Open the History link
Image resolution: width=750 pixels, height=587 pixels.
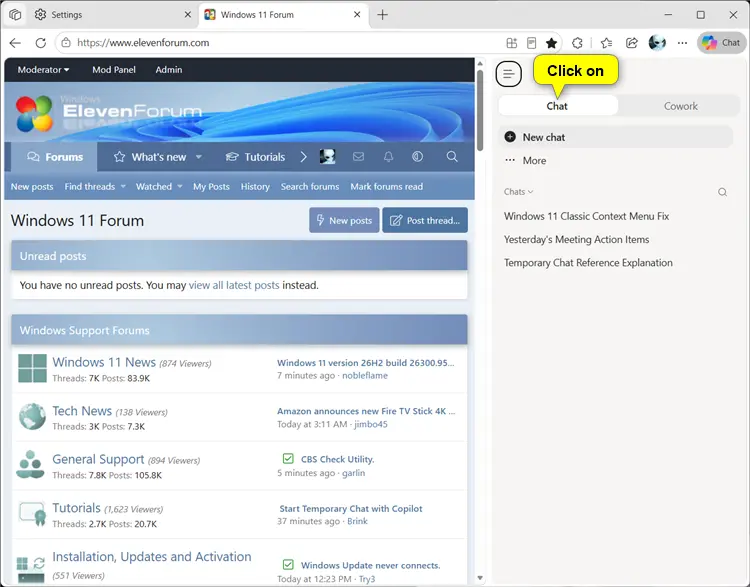click(x=255, y=187)
